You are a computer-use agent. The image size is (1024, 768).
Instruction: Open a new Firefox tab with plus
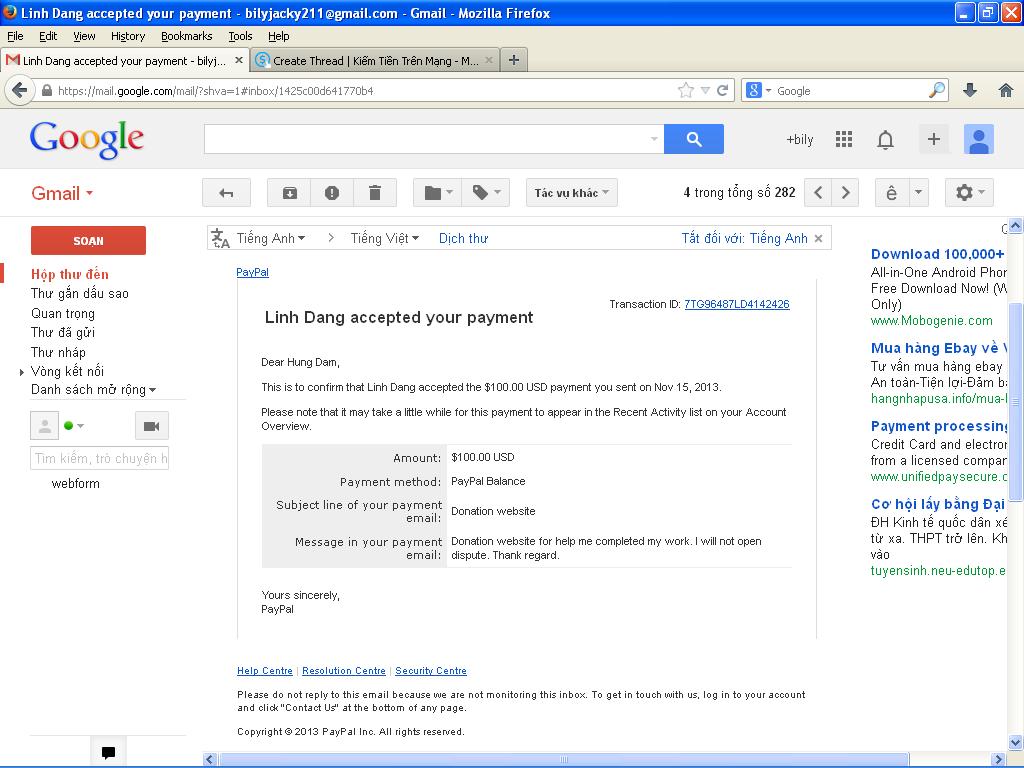pos(514,60)
